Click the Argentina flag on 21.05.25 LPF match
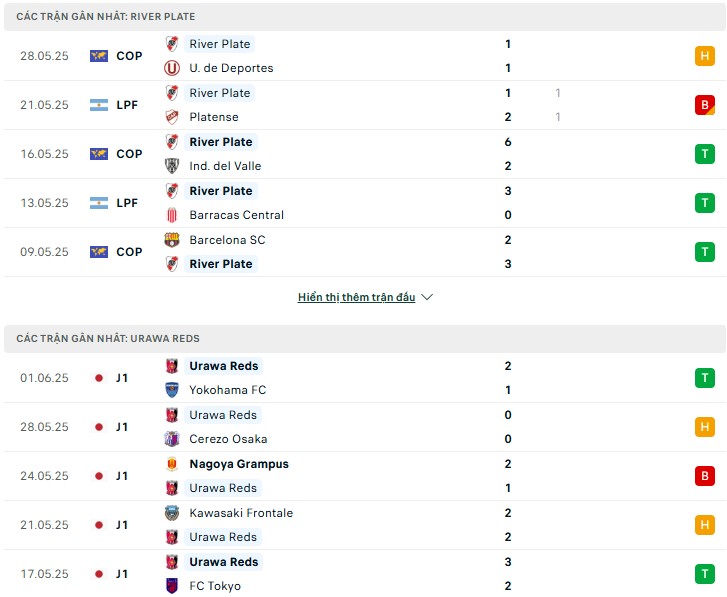The width and height of the screenshot is (727, 597). (x=99, y=105)
